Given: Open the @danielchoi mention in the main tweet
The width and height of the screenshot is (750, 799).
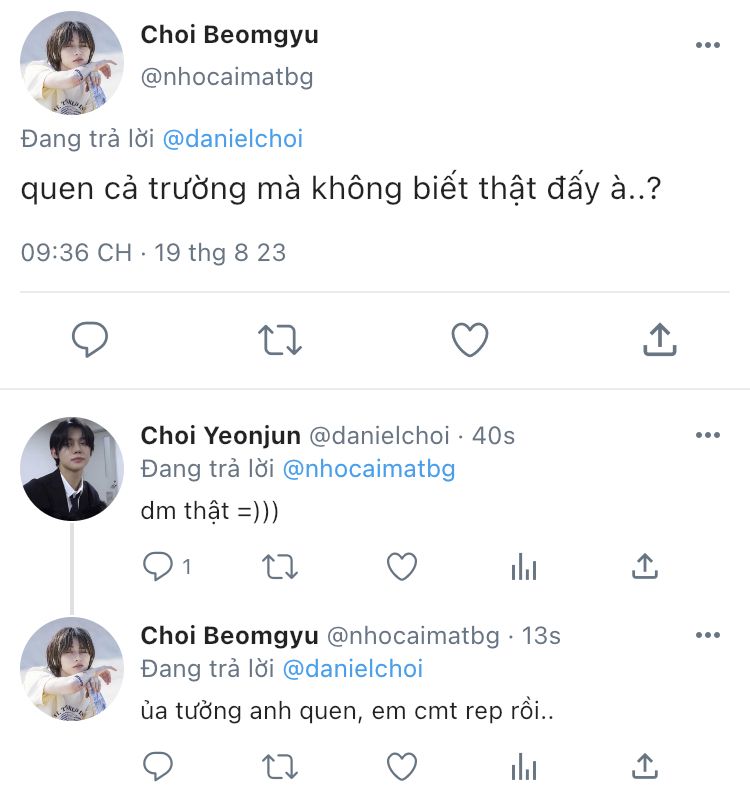Looking at the screenshot, I should tap(232, 140).
